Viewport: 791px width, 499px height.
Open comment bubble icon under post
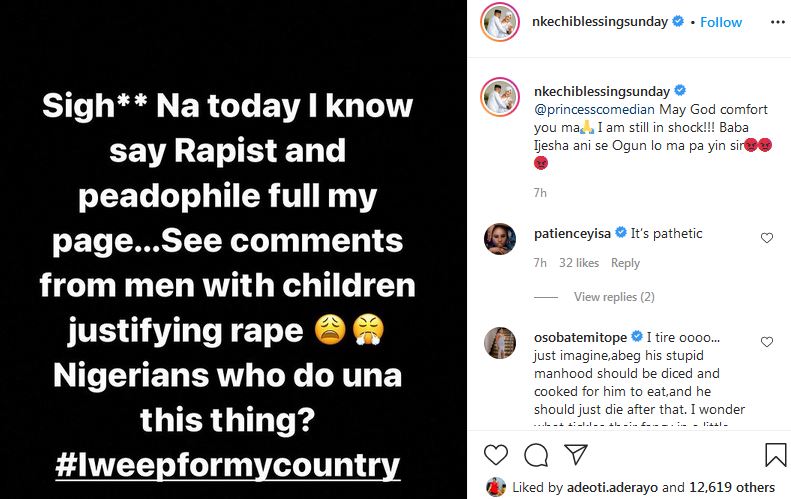pos(535,455)
